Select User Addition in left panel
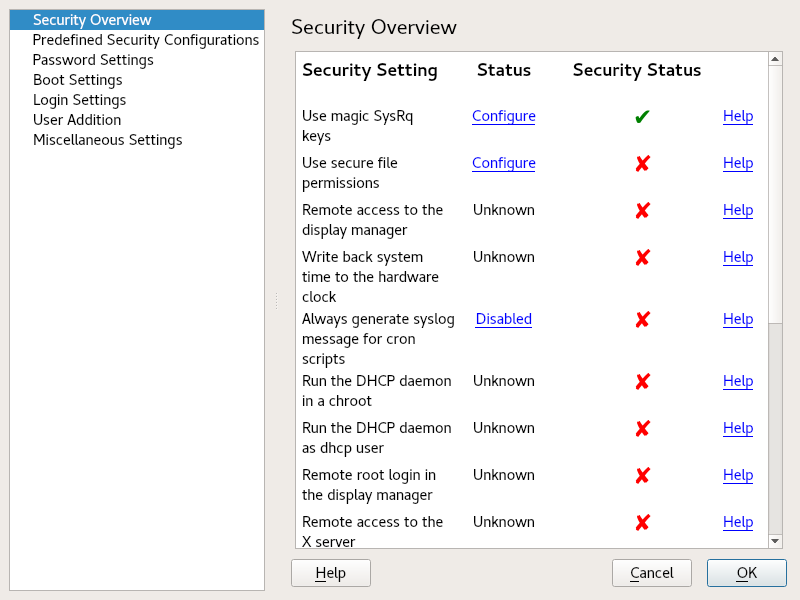Screen dimensions: 800x600 coord(77,120)
